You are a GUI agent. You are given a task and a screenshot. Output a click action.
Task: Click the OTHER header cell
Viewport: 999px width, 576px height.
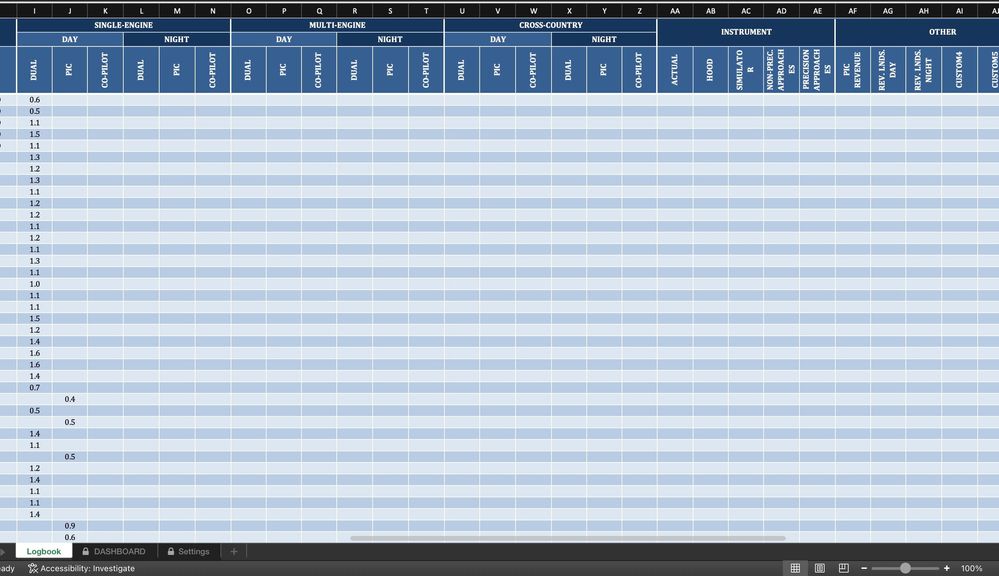(x=942, y=32)
